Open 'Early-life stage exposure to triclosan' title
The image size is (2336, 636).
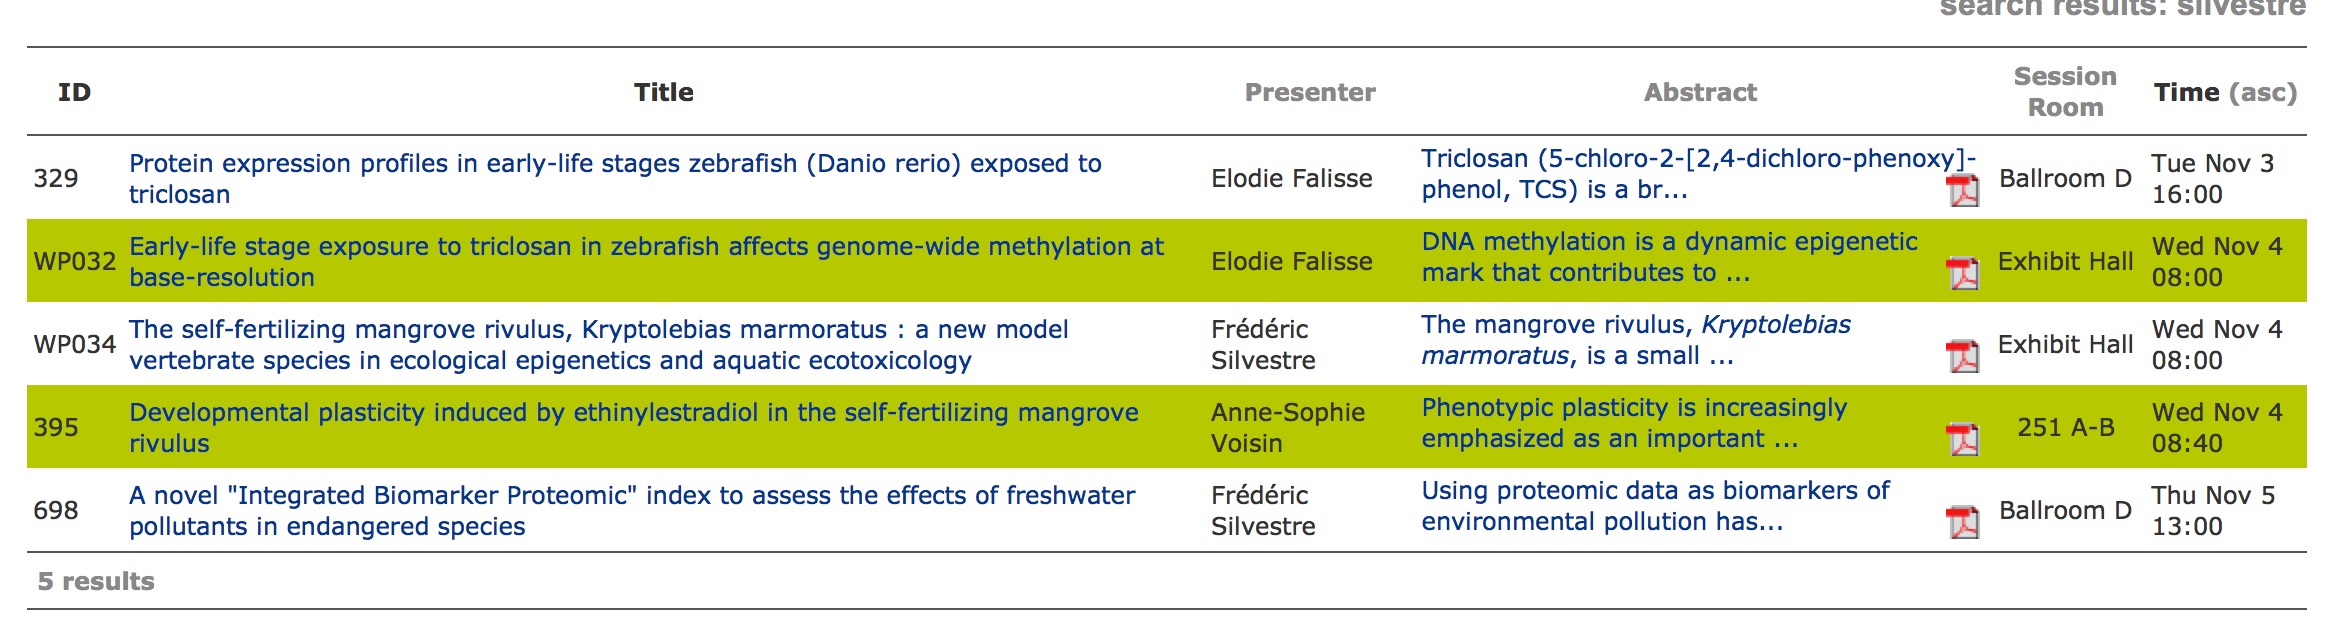pyautogui.click(x=646, y=262)
